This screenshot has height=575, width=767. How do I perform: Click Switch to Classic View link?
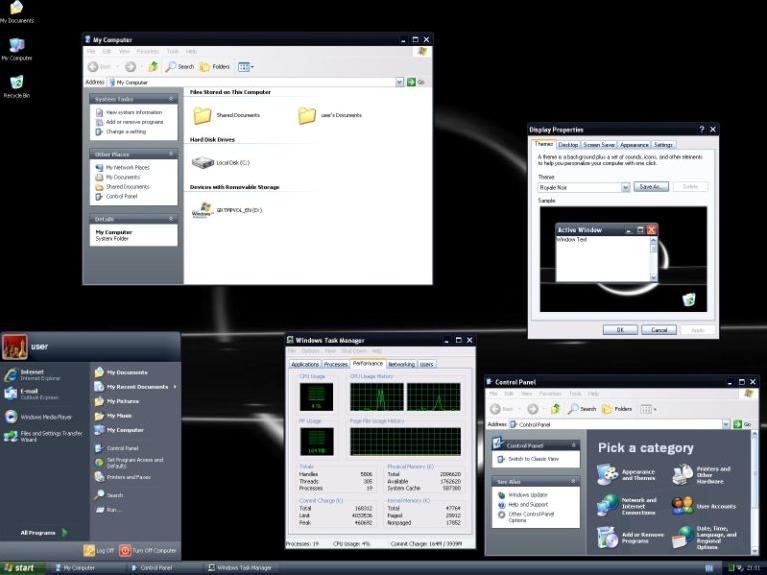[528, 459]
